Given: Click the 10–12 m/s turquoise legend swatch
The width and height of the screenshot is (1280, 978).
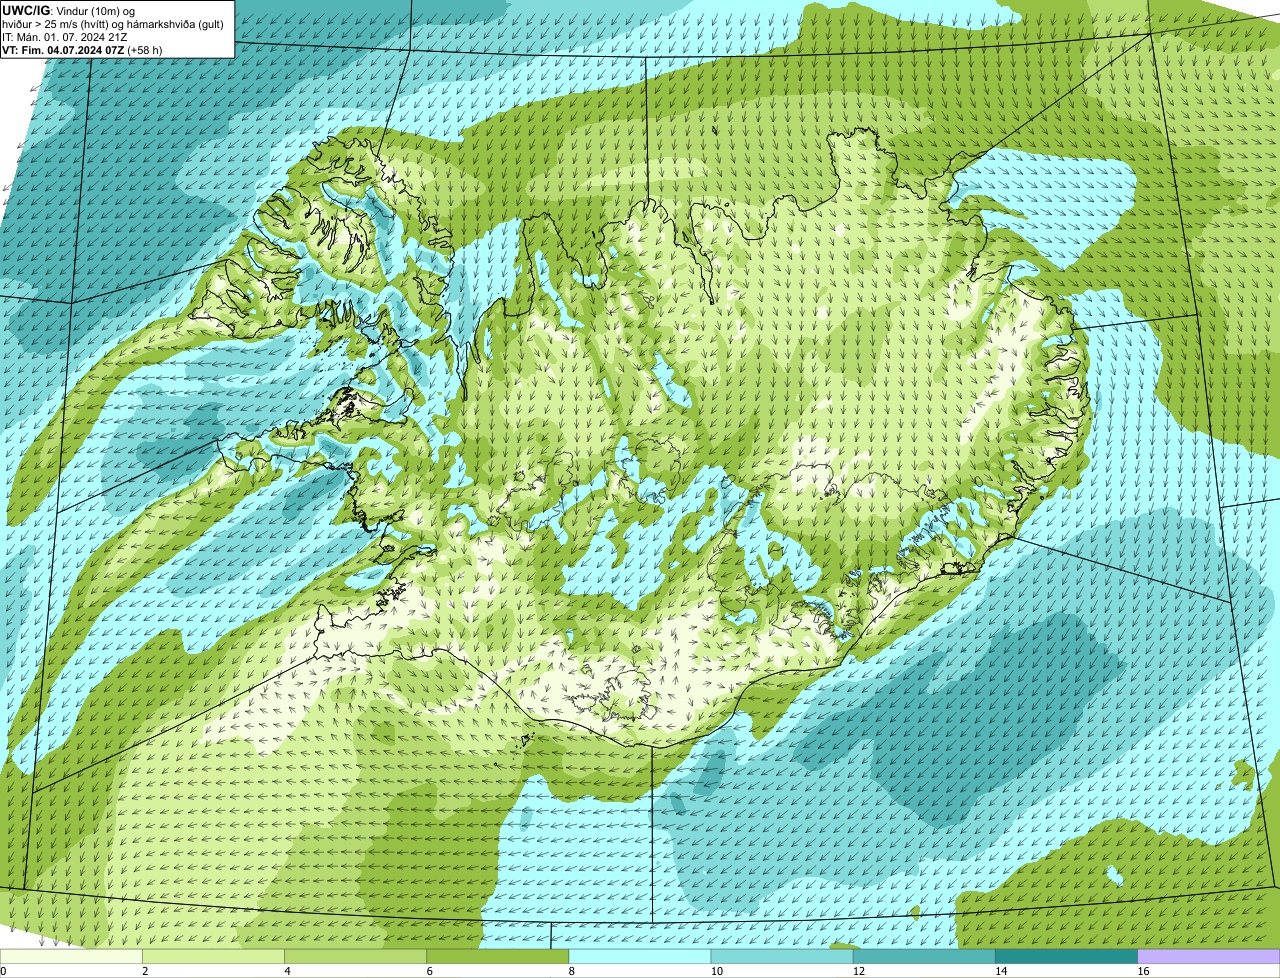Looking at the screenshot, I should (783, 957).
